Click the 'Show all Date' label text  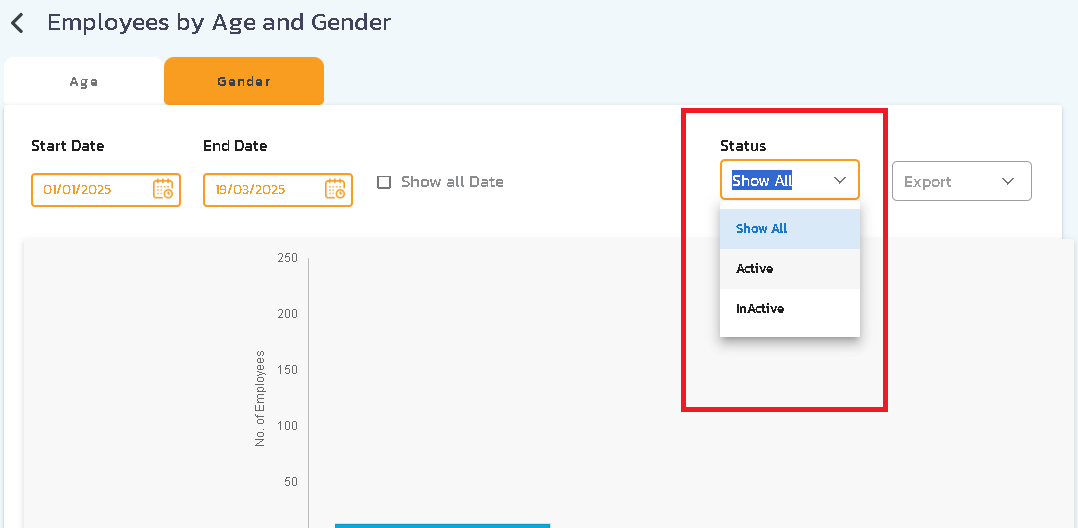click(x=452, y=182)
